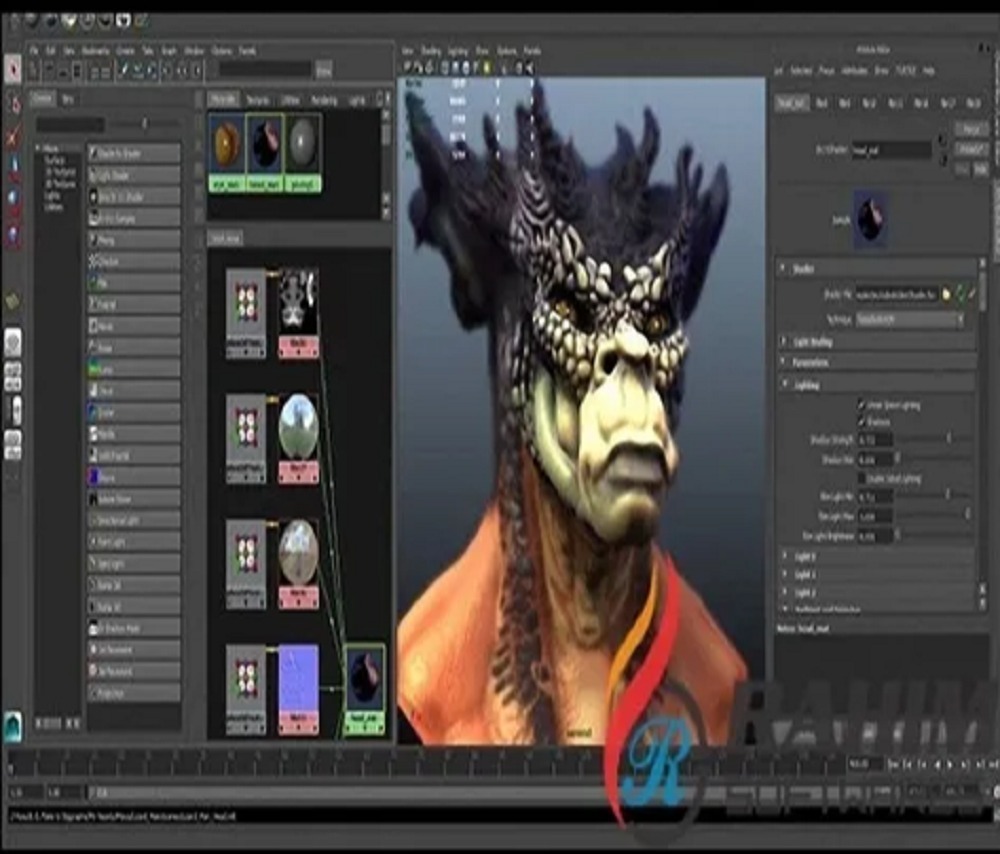
Task: Create a Directional Light node
Action: pyautogui.click(x=134, y=520)
